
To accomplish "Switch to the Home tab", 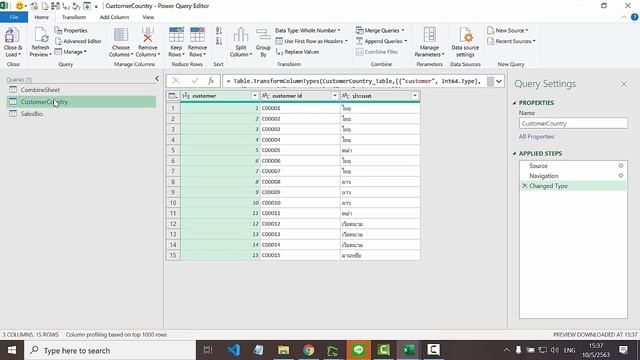I will (42, 17).
